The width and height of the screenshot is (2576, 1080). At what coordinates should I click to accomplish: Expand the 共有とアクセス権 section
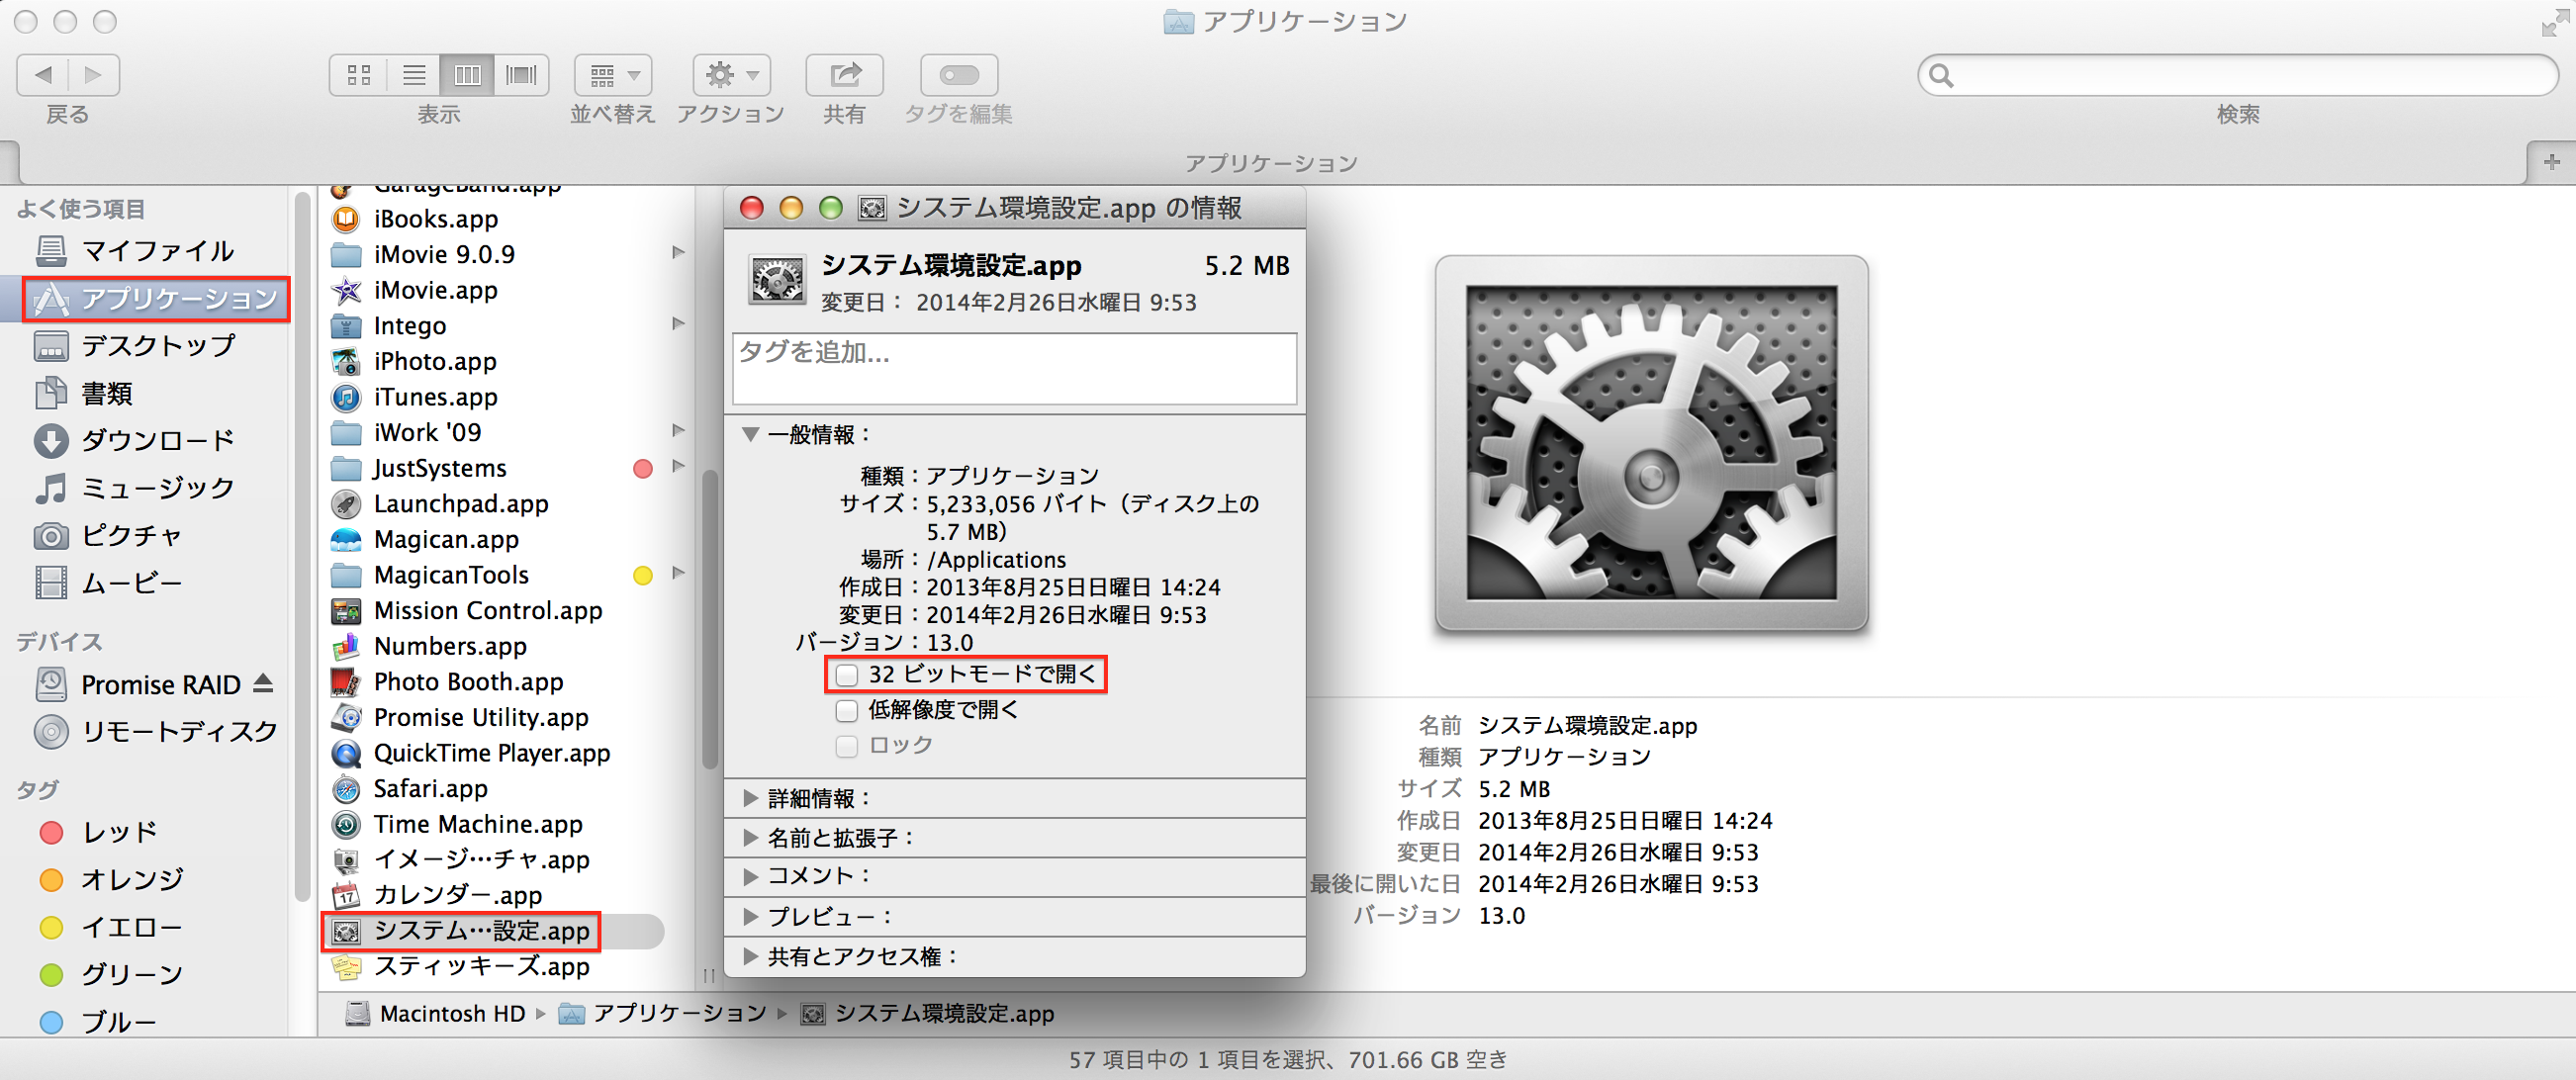[750, 957]
